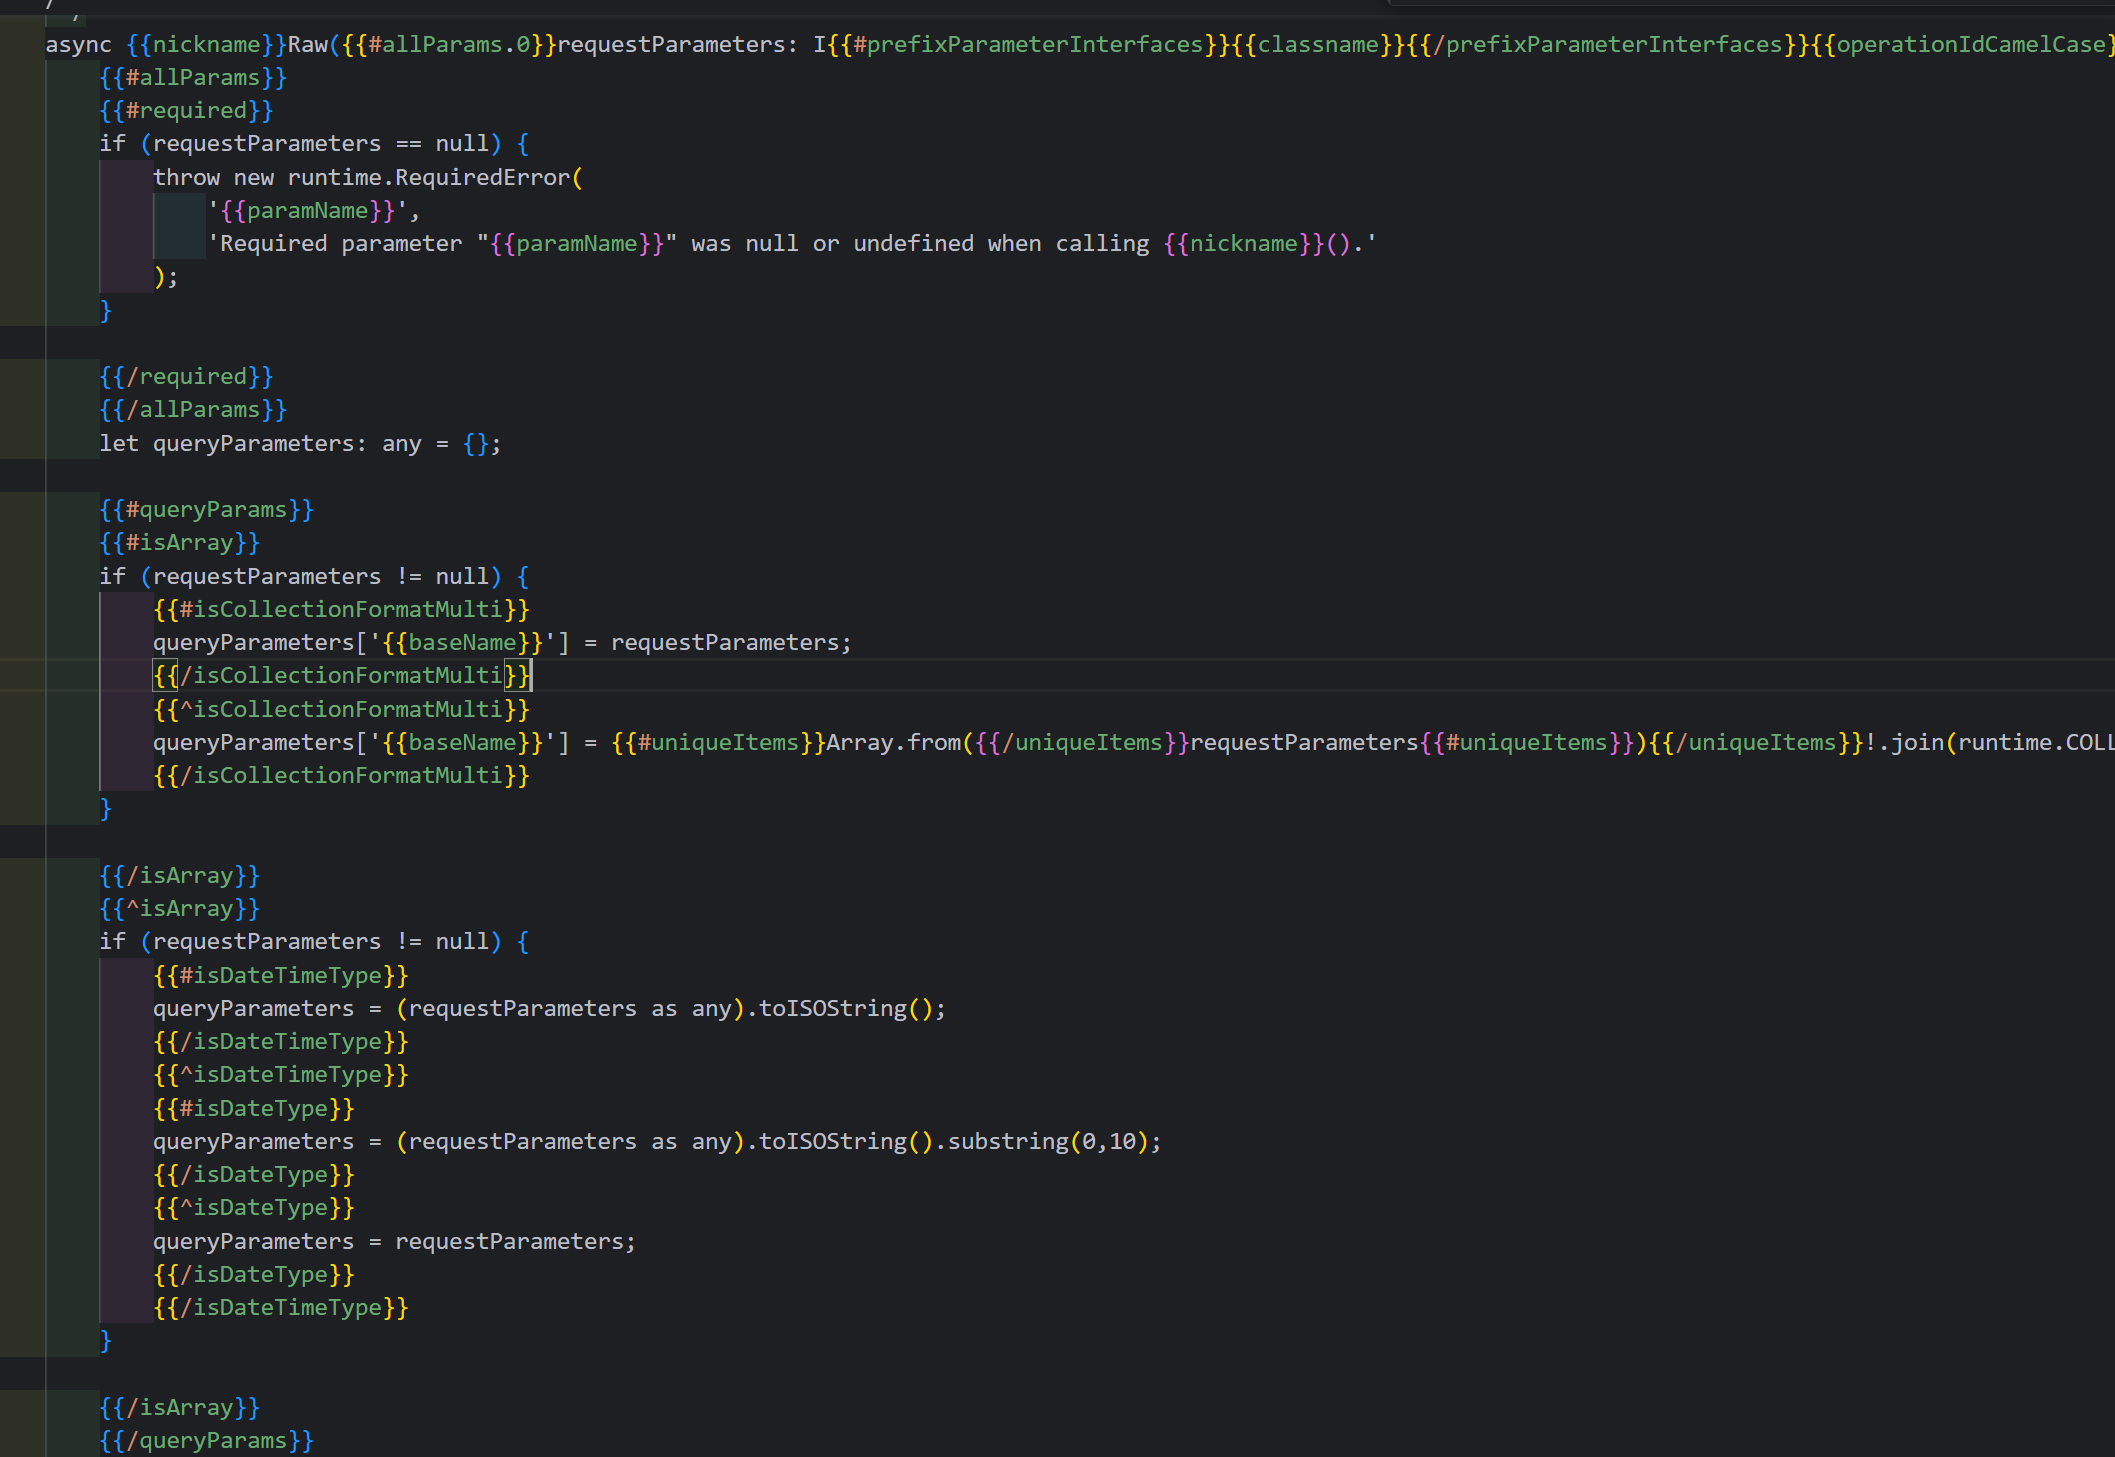Click the {{/required}} closing tag

(186, 377)
